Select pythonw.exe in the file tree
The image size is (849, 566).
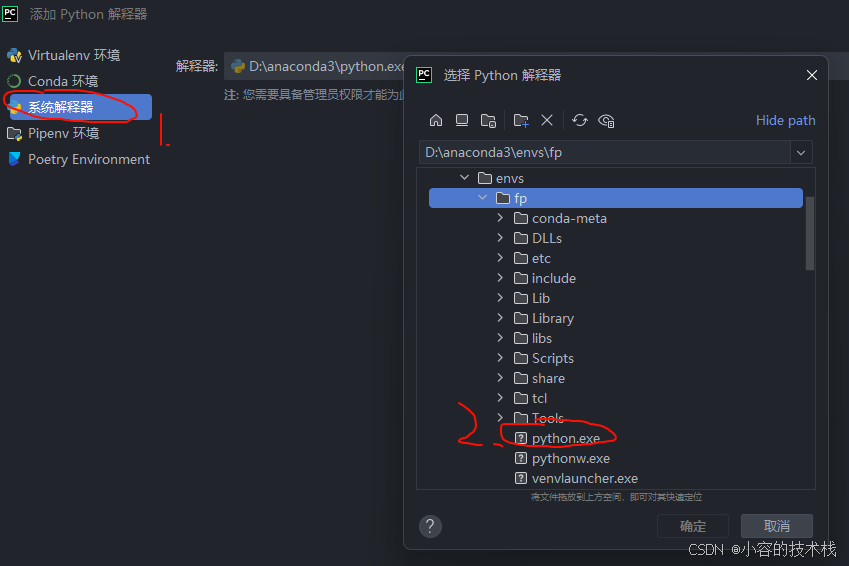(571, 458)
